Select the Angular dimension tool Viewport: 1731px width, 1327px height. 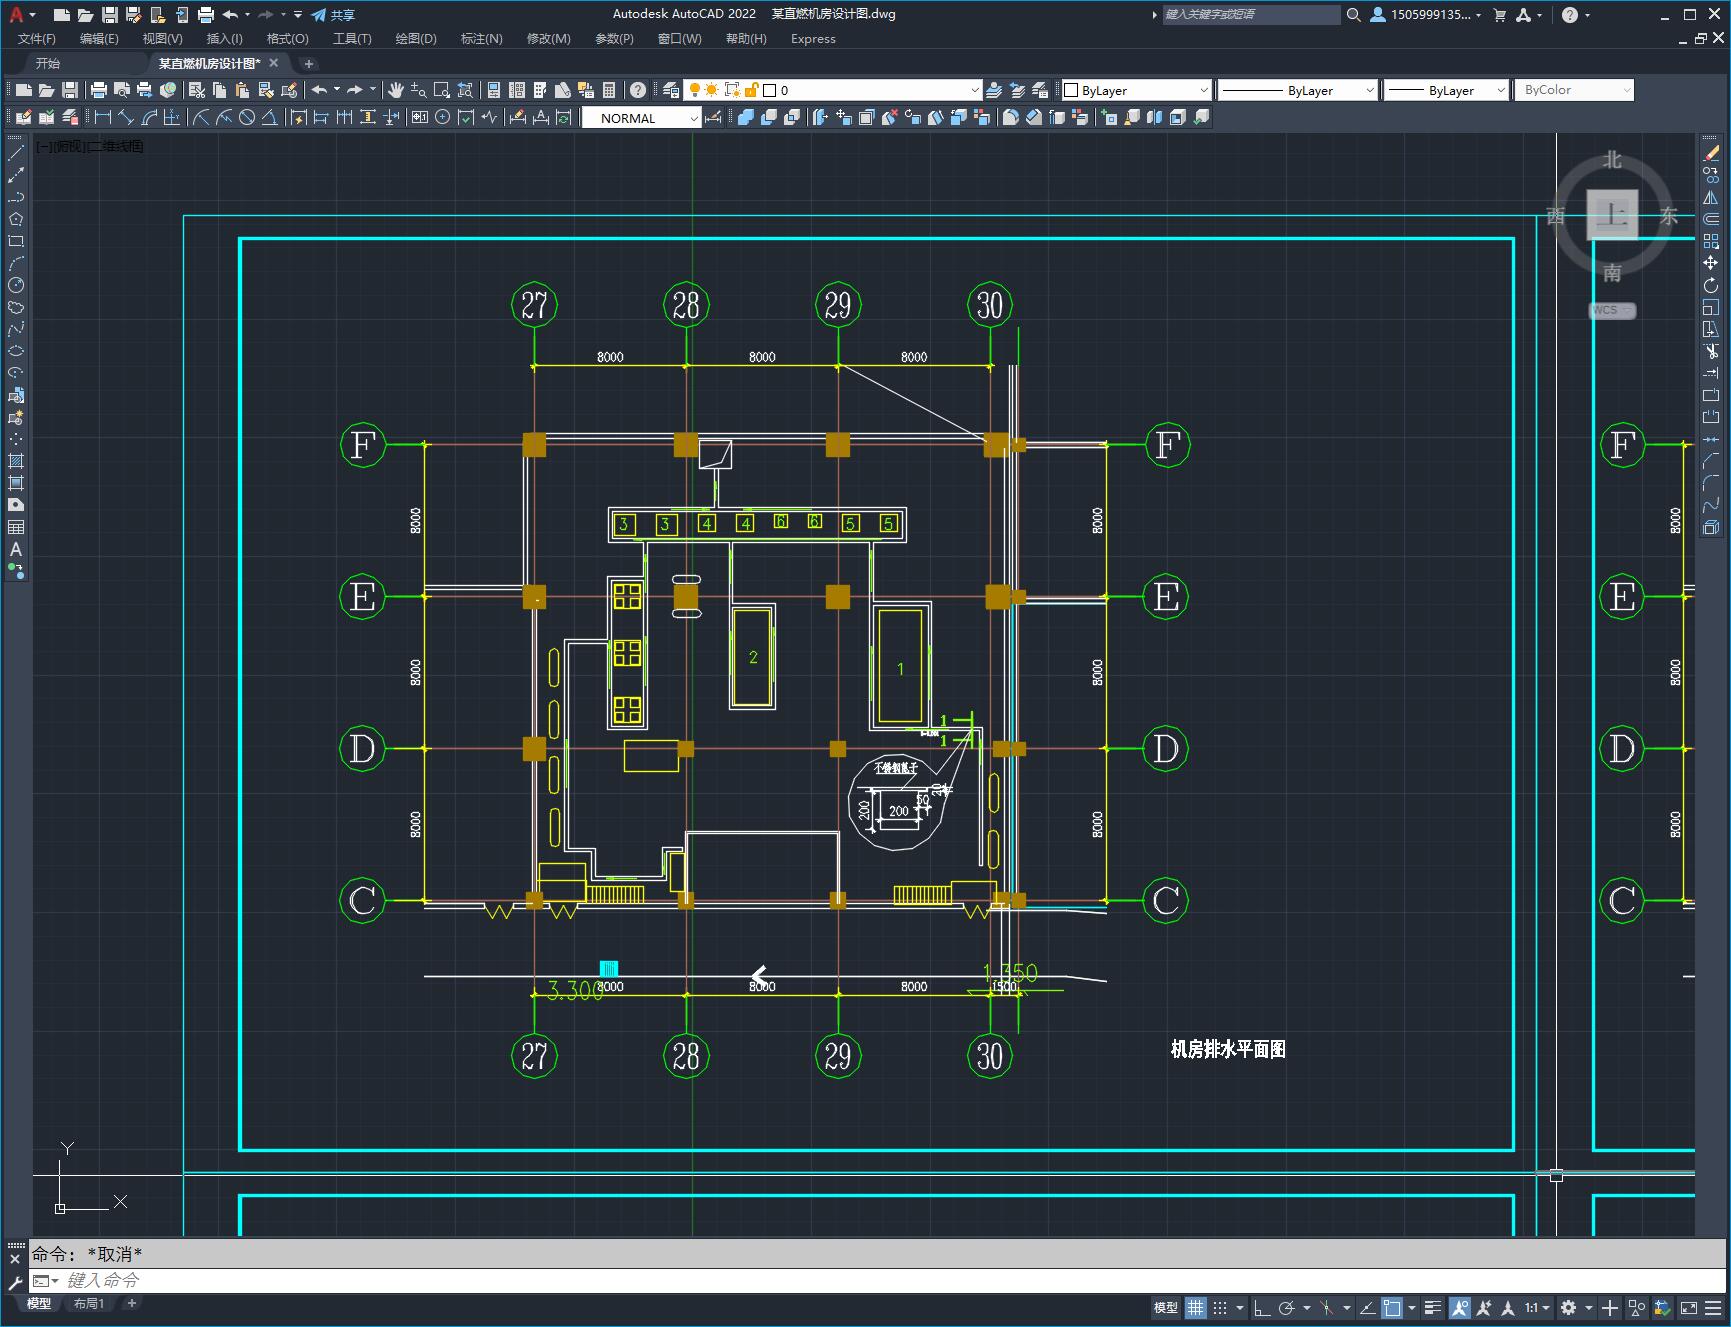(269, 117)
